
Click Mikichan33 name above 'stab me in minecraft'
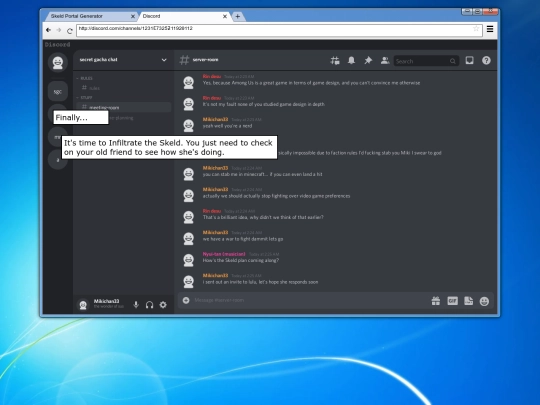click(215, 168)
